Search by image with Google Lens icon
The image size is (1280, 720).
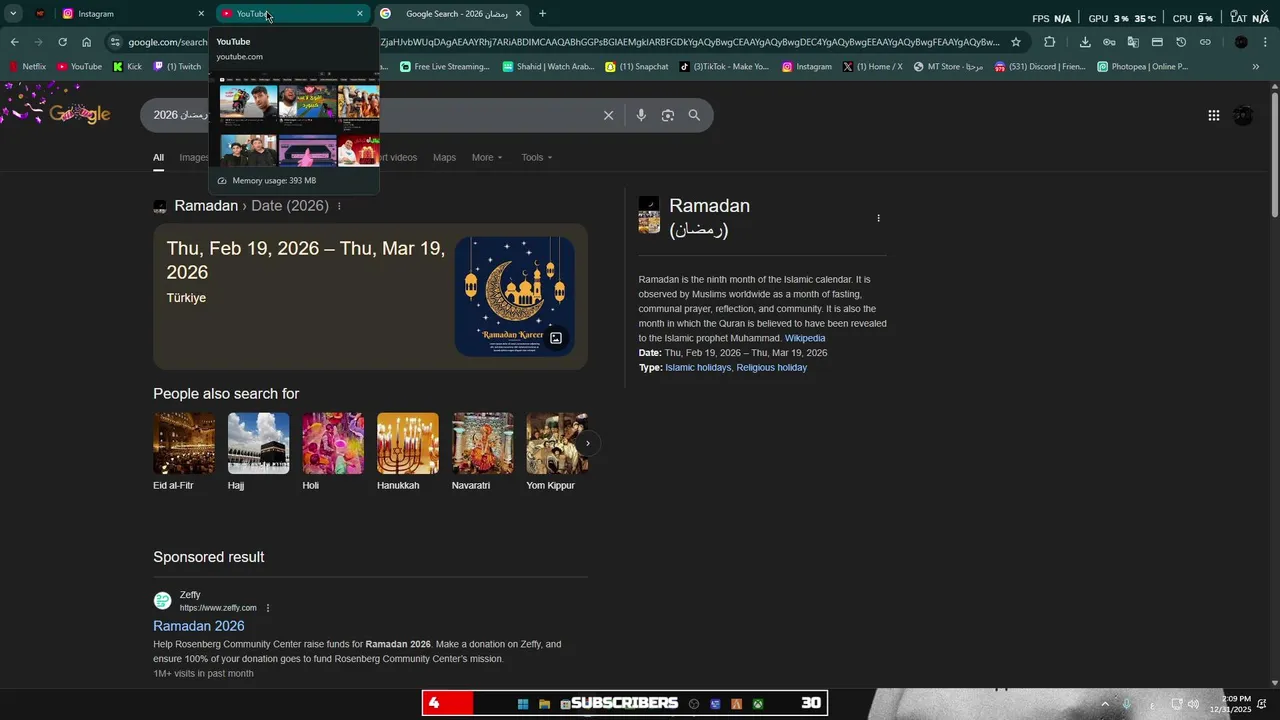click(x=668, y=115)
